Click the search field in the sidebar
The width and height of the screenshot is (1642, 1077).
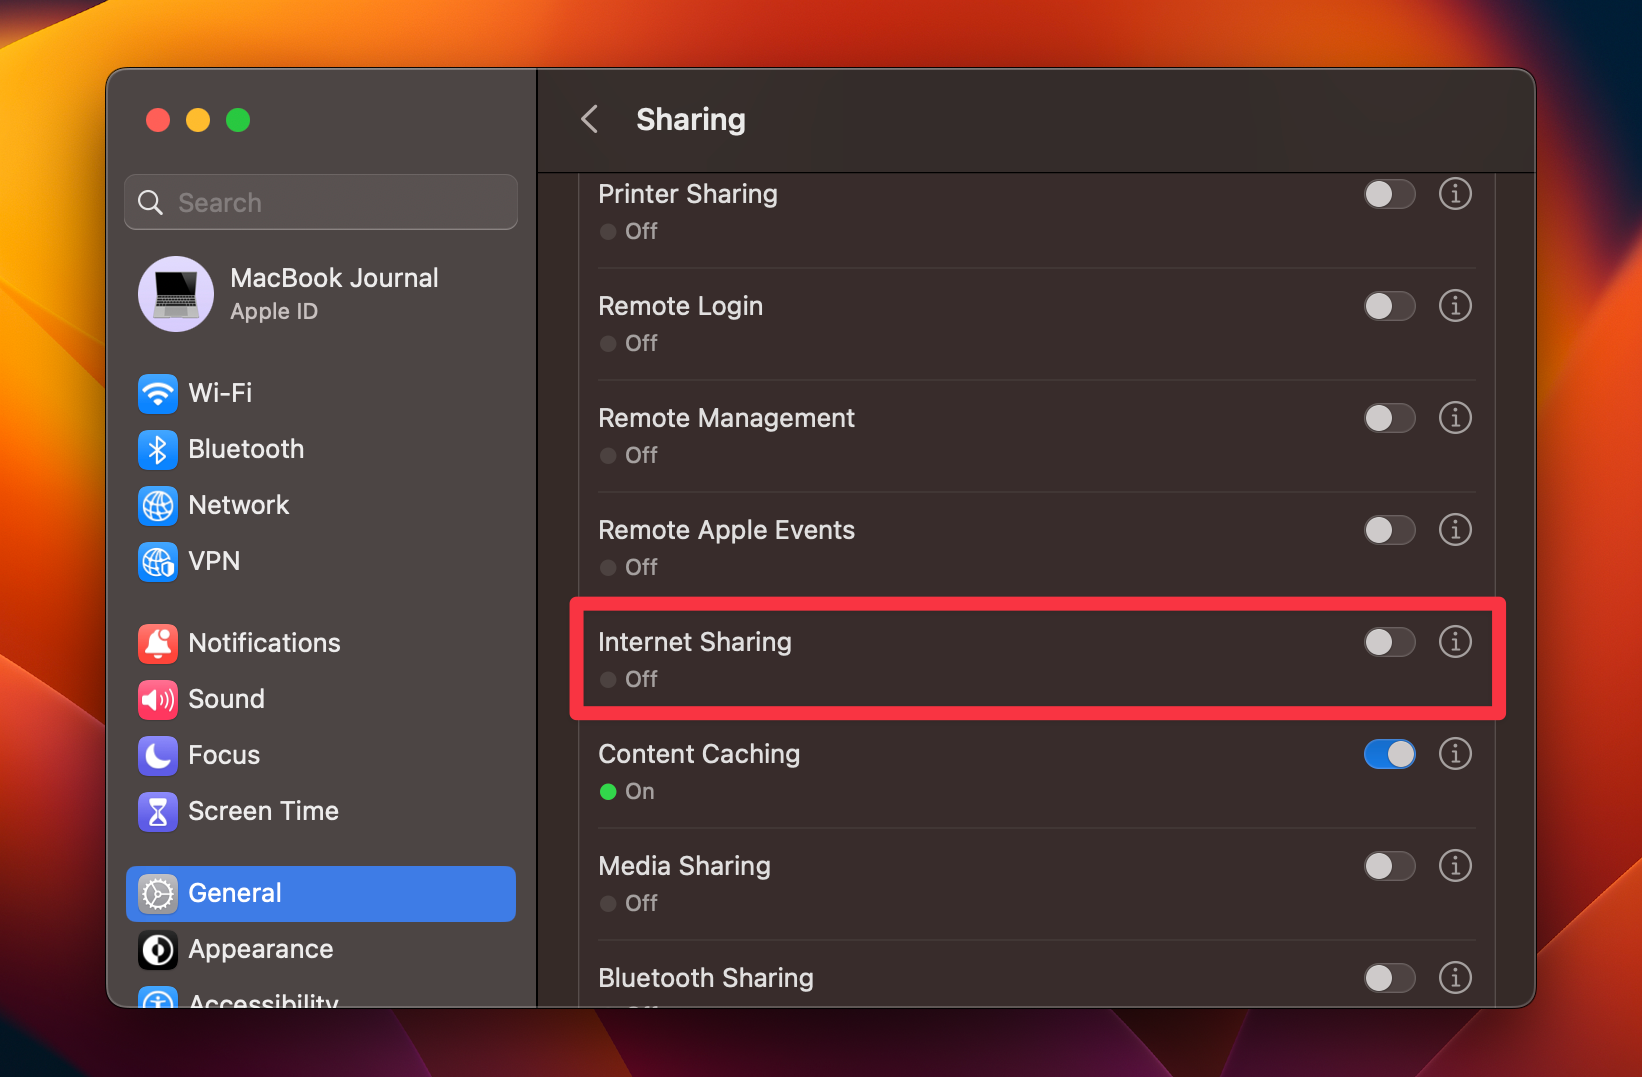(x=320, y=202)
